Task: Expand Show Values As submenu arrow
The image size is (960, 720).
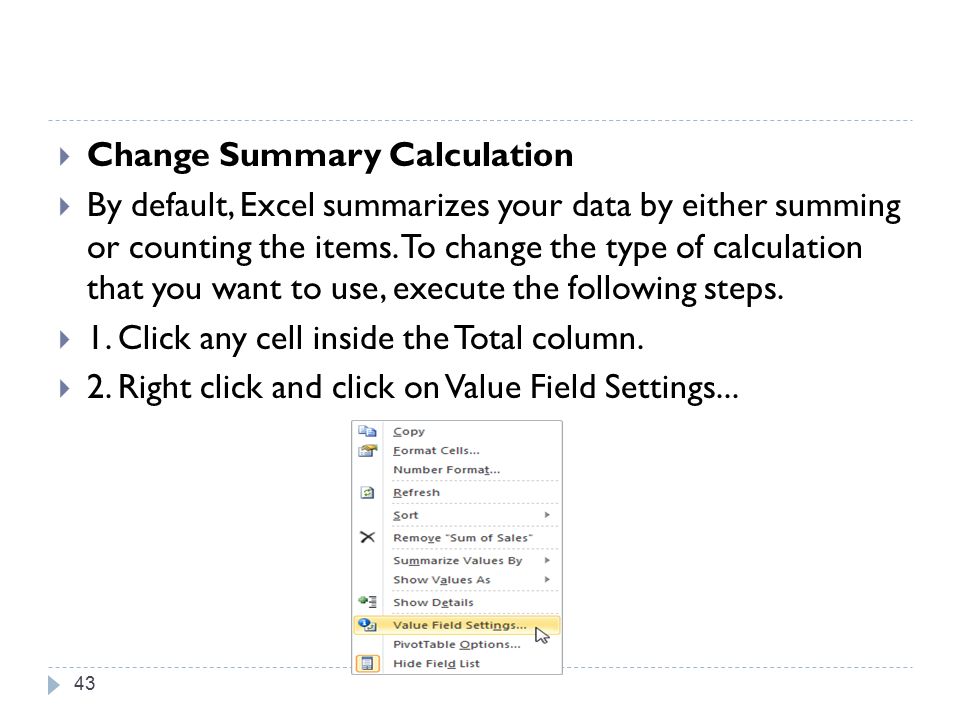Action: pos(547,579)
